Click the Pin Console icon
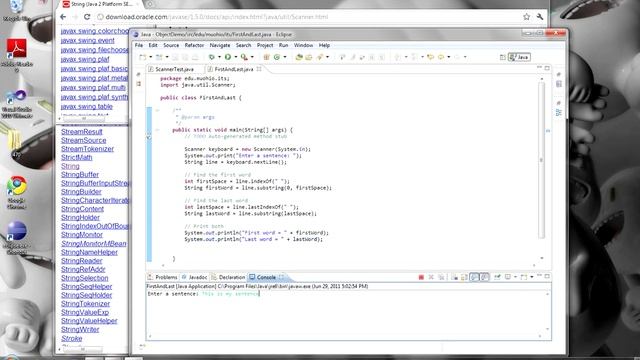The width and height of the screenshot is (640, 360). click(x=497, y=277)
